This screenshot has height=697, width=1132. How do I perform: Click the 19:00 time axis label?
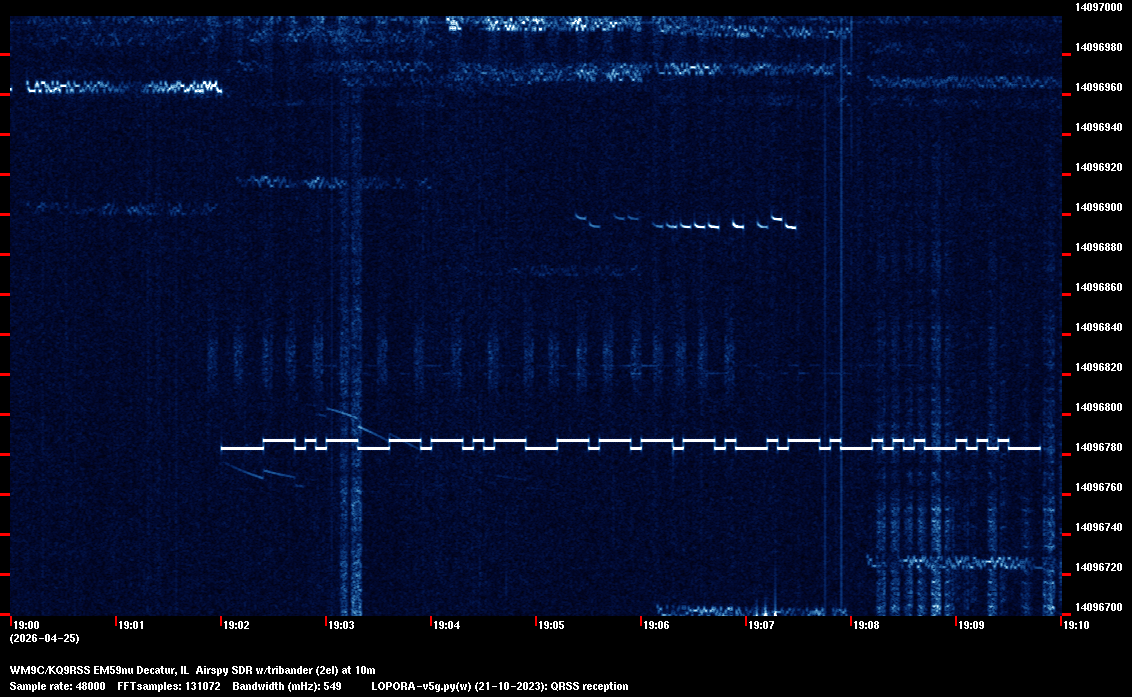pos(27,625)
